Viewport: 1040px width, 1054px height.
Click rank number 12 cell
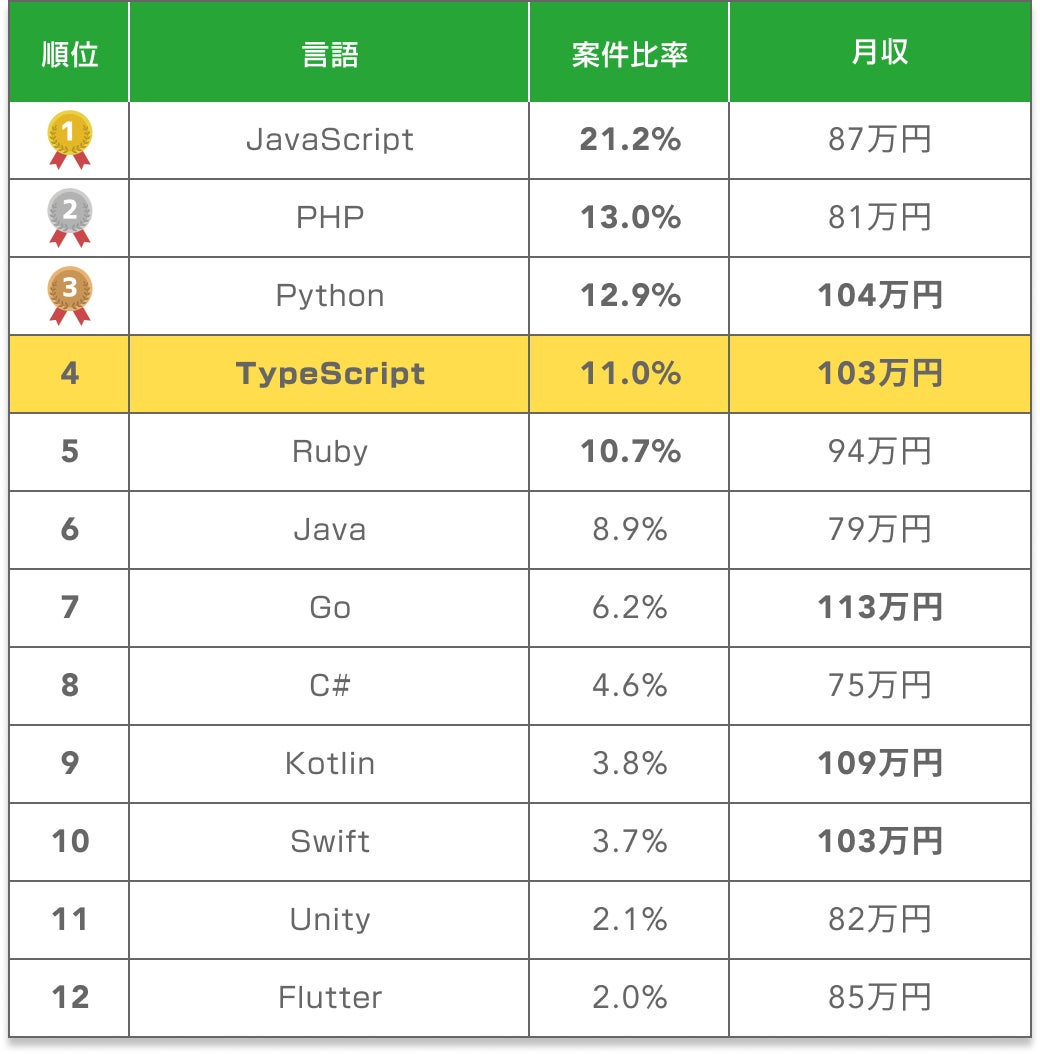click(x=70, y=997)
